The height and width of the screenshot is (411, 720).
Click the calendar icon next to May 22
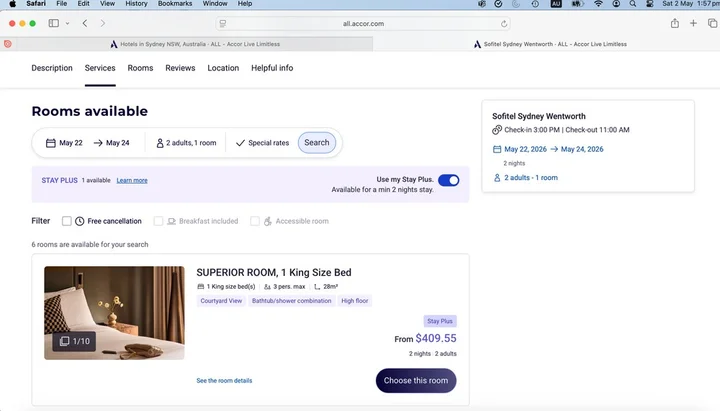tap(51, 143)
